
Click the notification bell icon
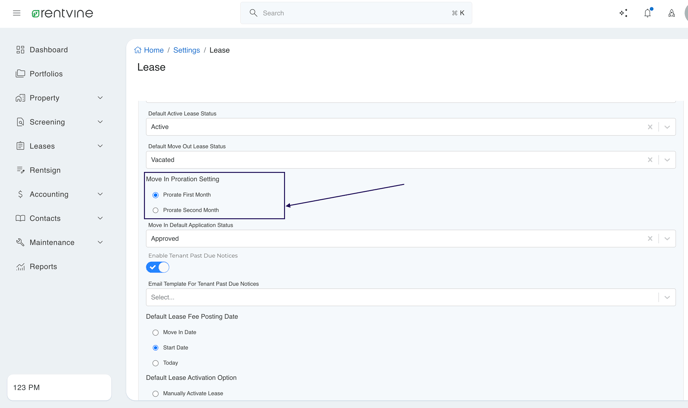648,13
